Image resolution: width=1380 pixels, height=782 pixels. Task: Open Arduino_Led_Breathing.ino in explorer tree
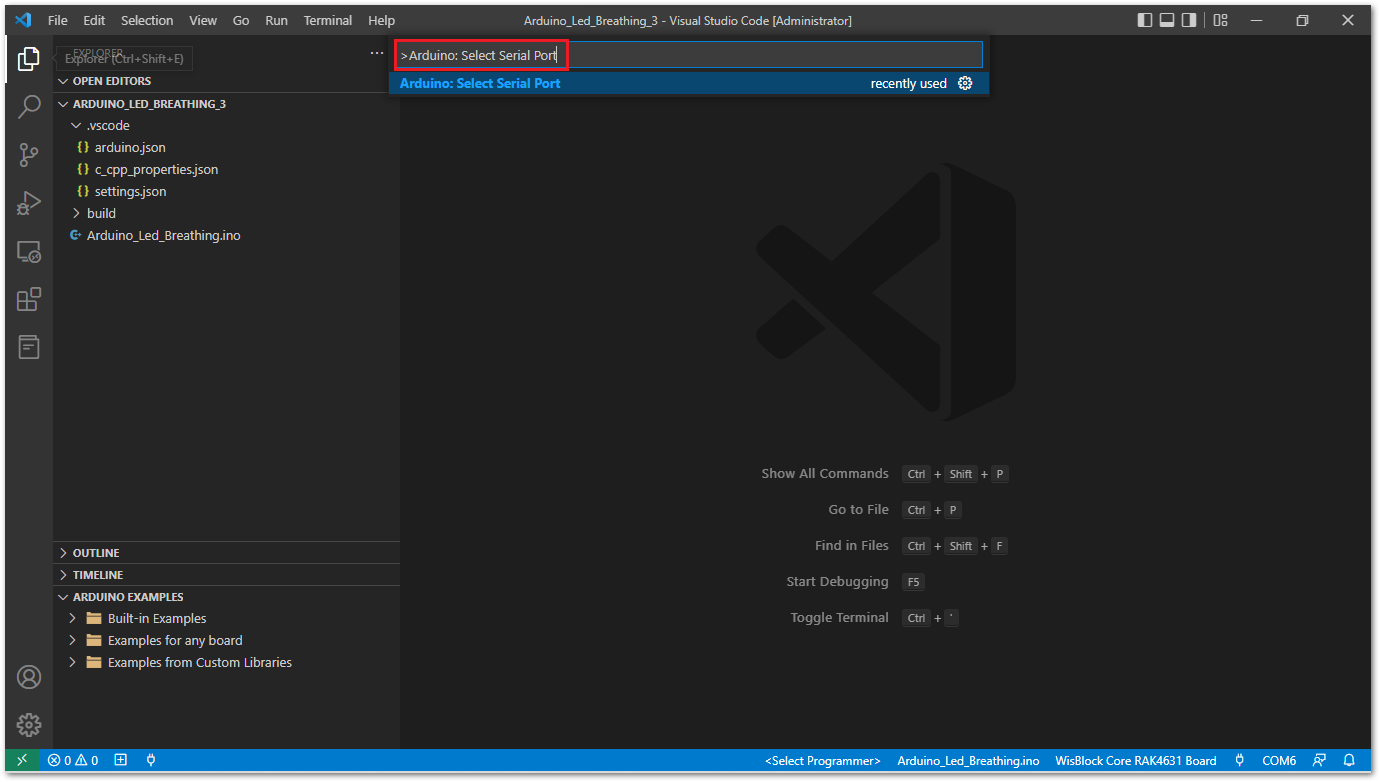226,236
